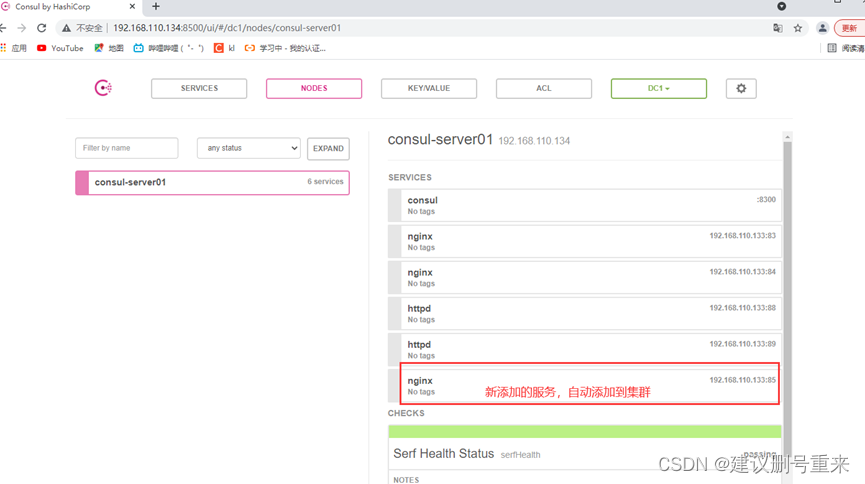Open the translate page icon
Image resolution: width=865 pixels, height=484 pixels.
(778, 28)
